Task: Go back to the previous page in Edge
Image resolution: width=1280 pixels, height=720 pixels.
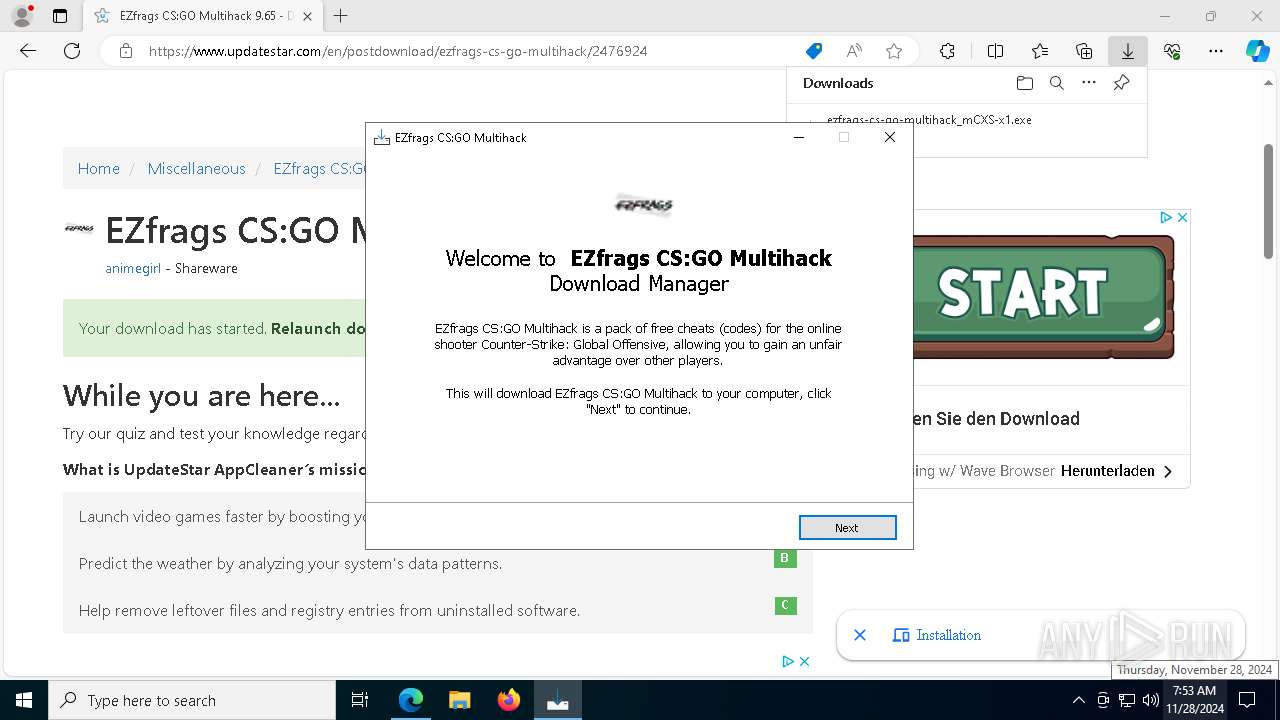Action: click(28, 51)
